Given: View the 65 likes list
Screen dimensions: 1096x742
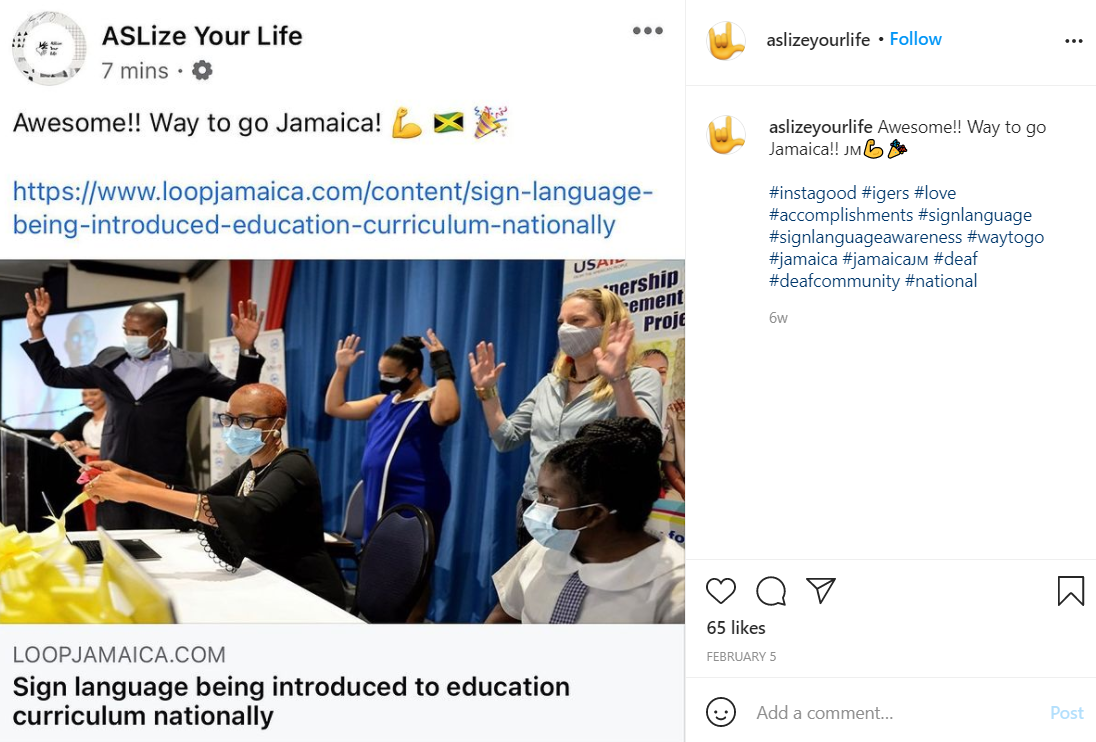Looking at the screenshot, I should click(x=736, y=628).
